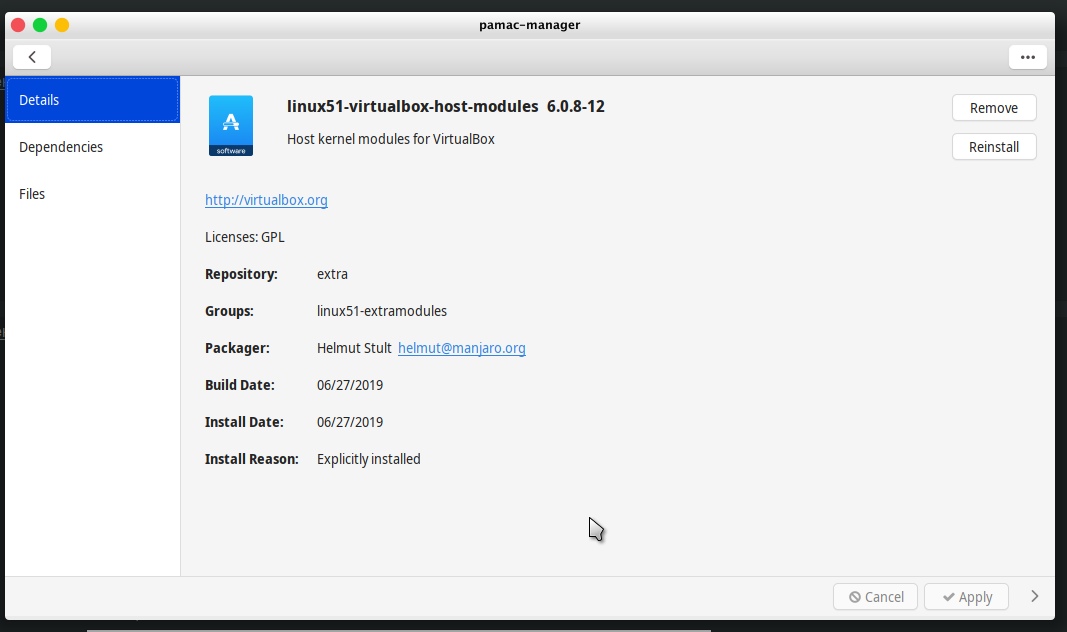Click the Install Date value 06/27/2019
Viewport: 1067px width, 632px height.
click(350, 422)
